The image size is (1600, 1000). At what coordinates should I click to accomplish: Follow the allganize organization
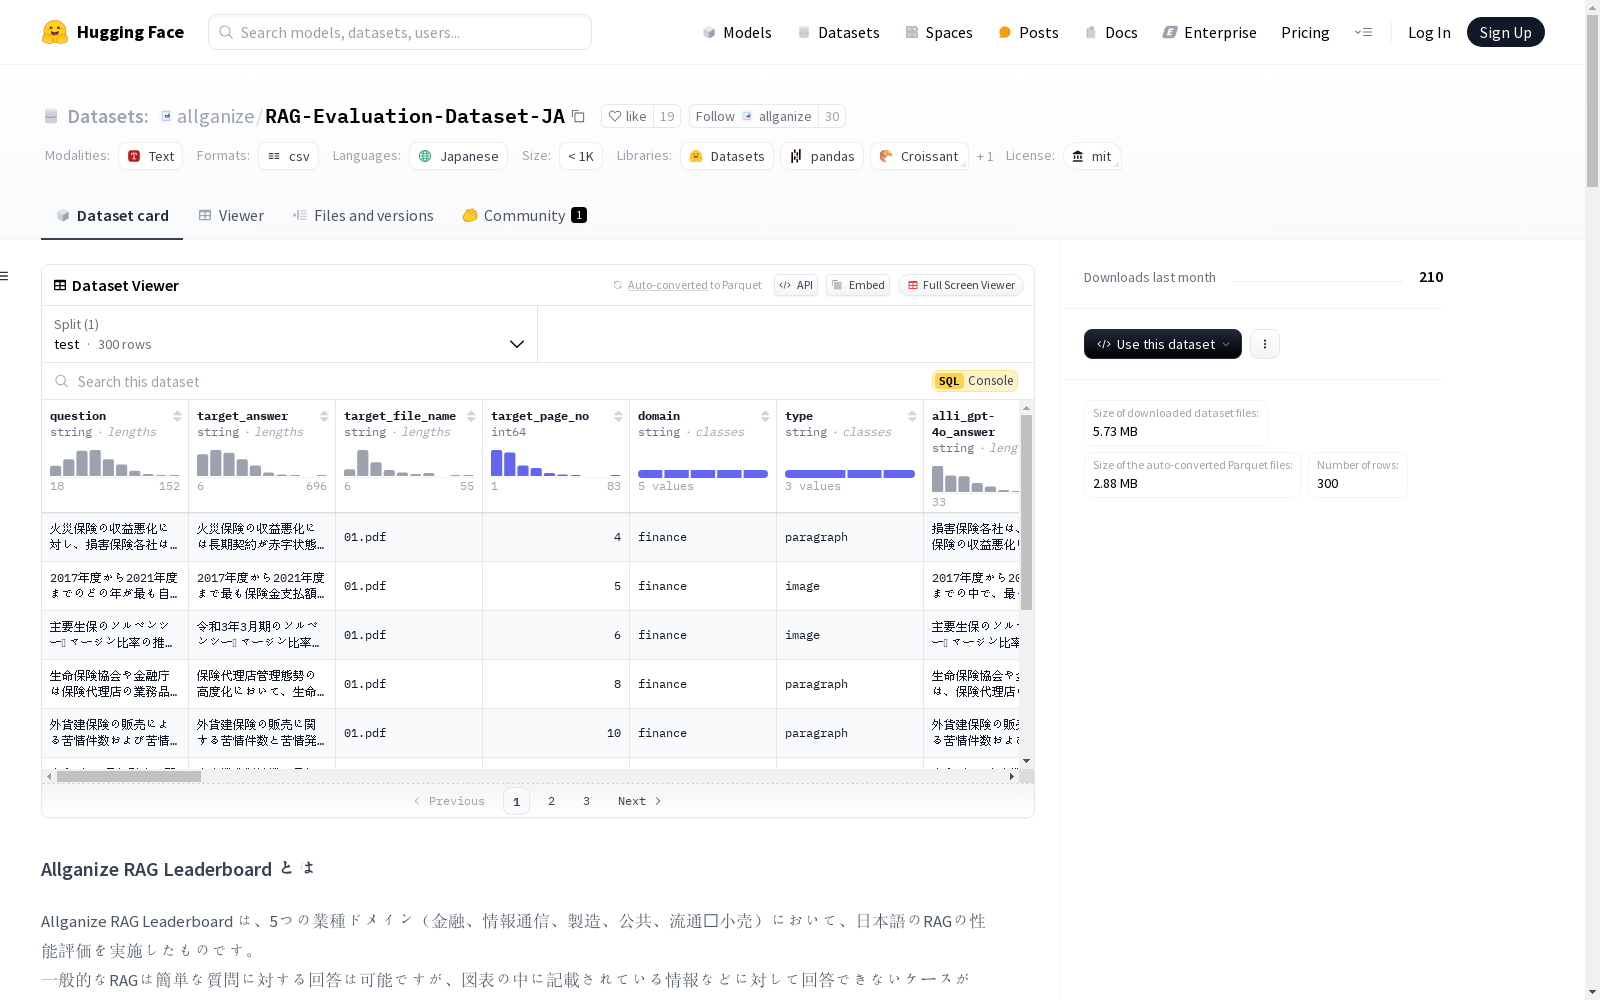click(753, 116)
